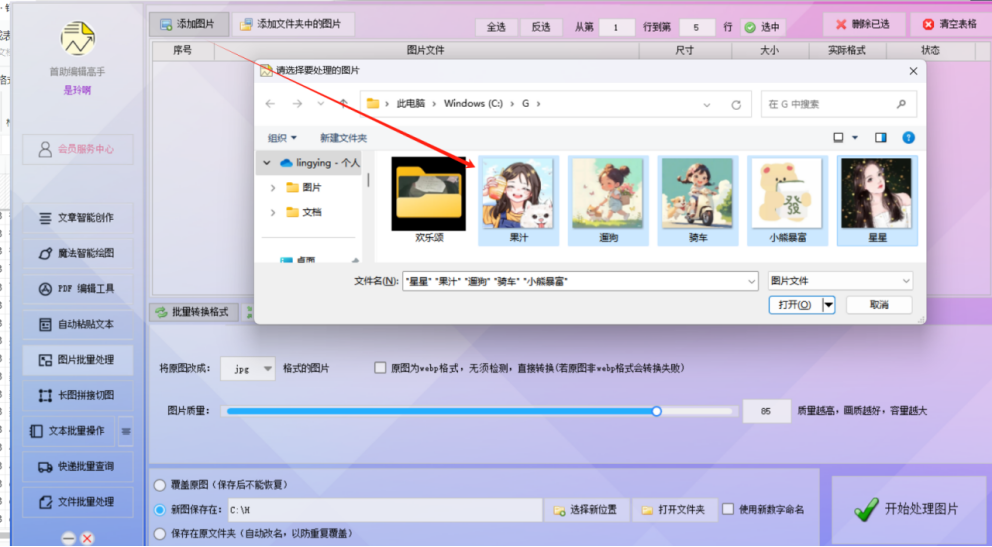
Task: Open 魔法智能绘图 sidebar tool
Action: [x=78, y=253]
